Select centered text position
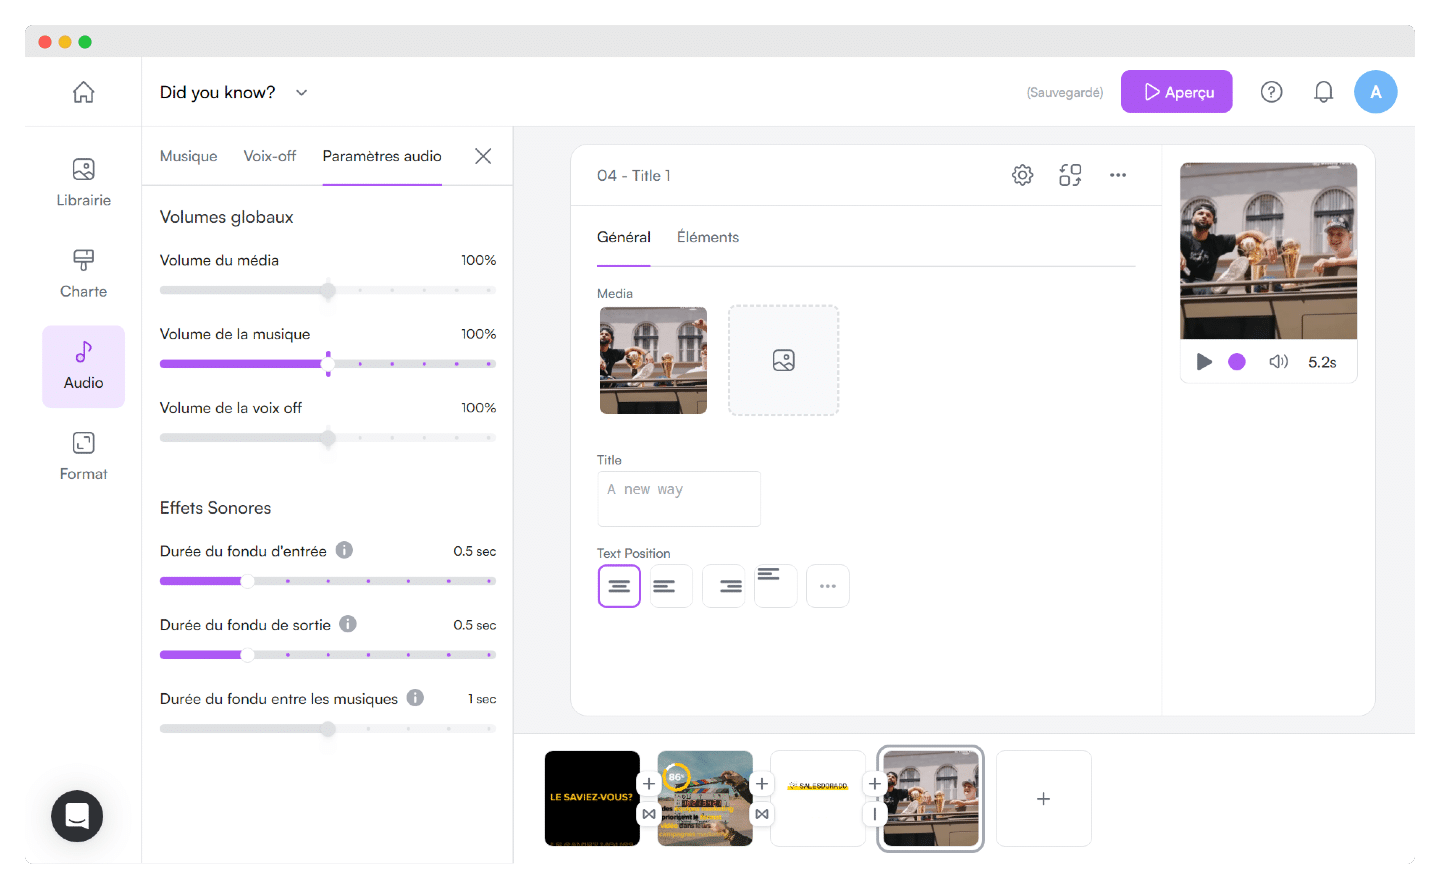The image size is (1440, 889). click(619, 586)
